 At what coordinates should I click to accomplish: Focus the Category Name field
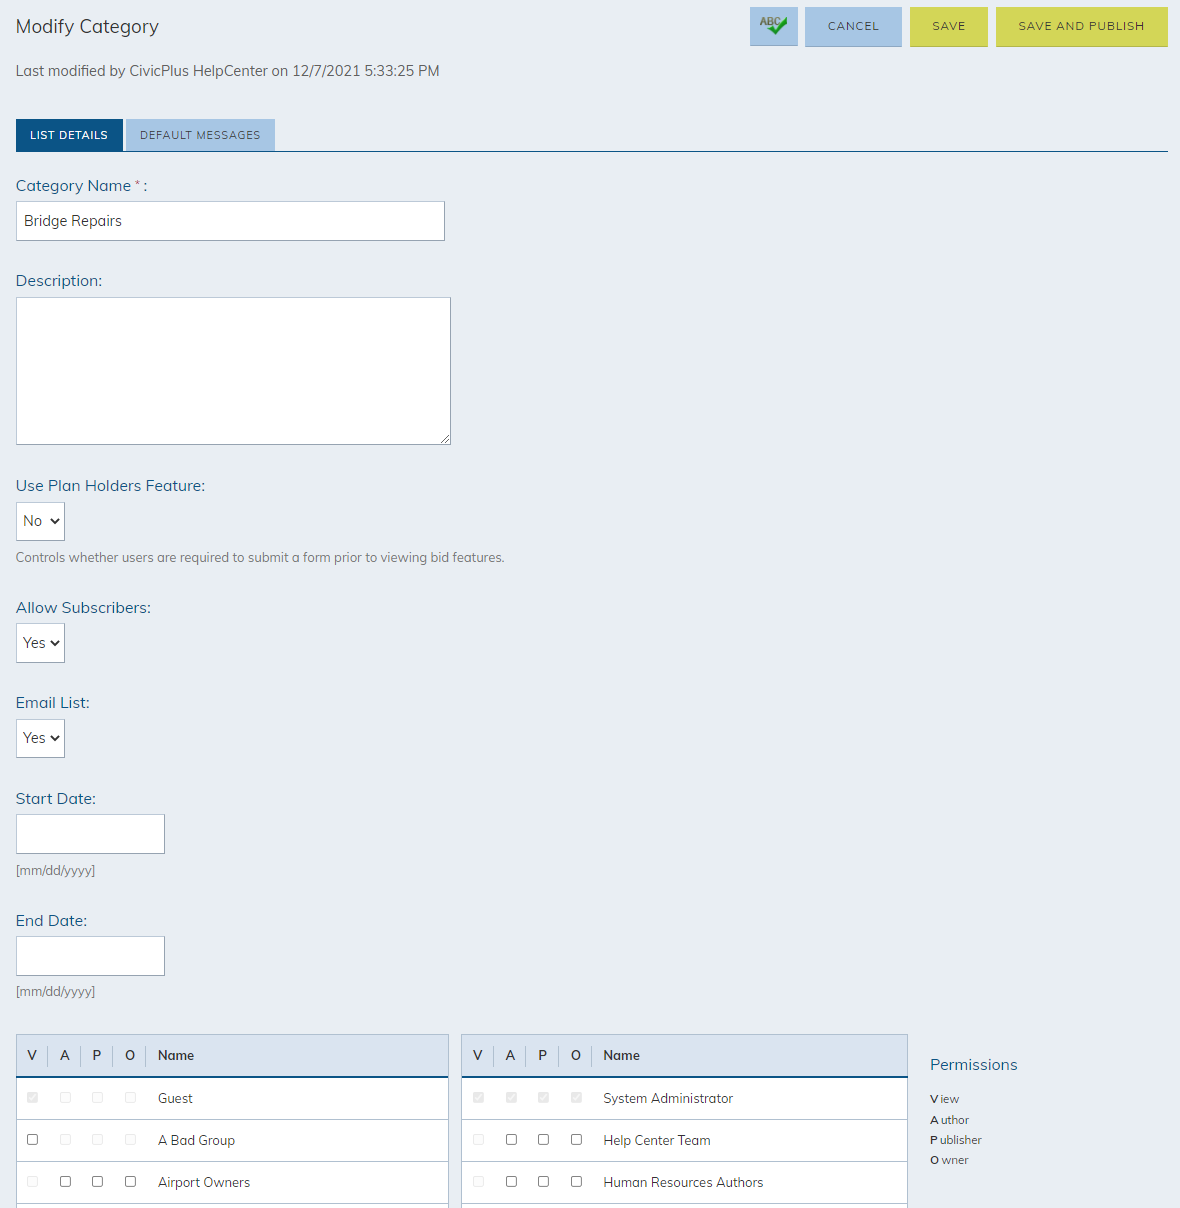[230, 221]
